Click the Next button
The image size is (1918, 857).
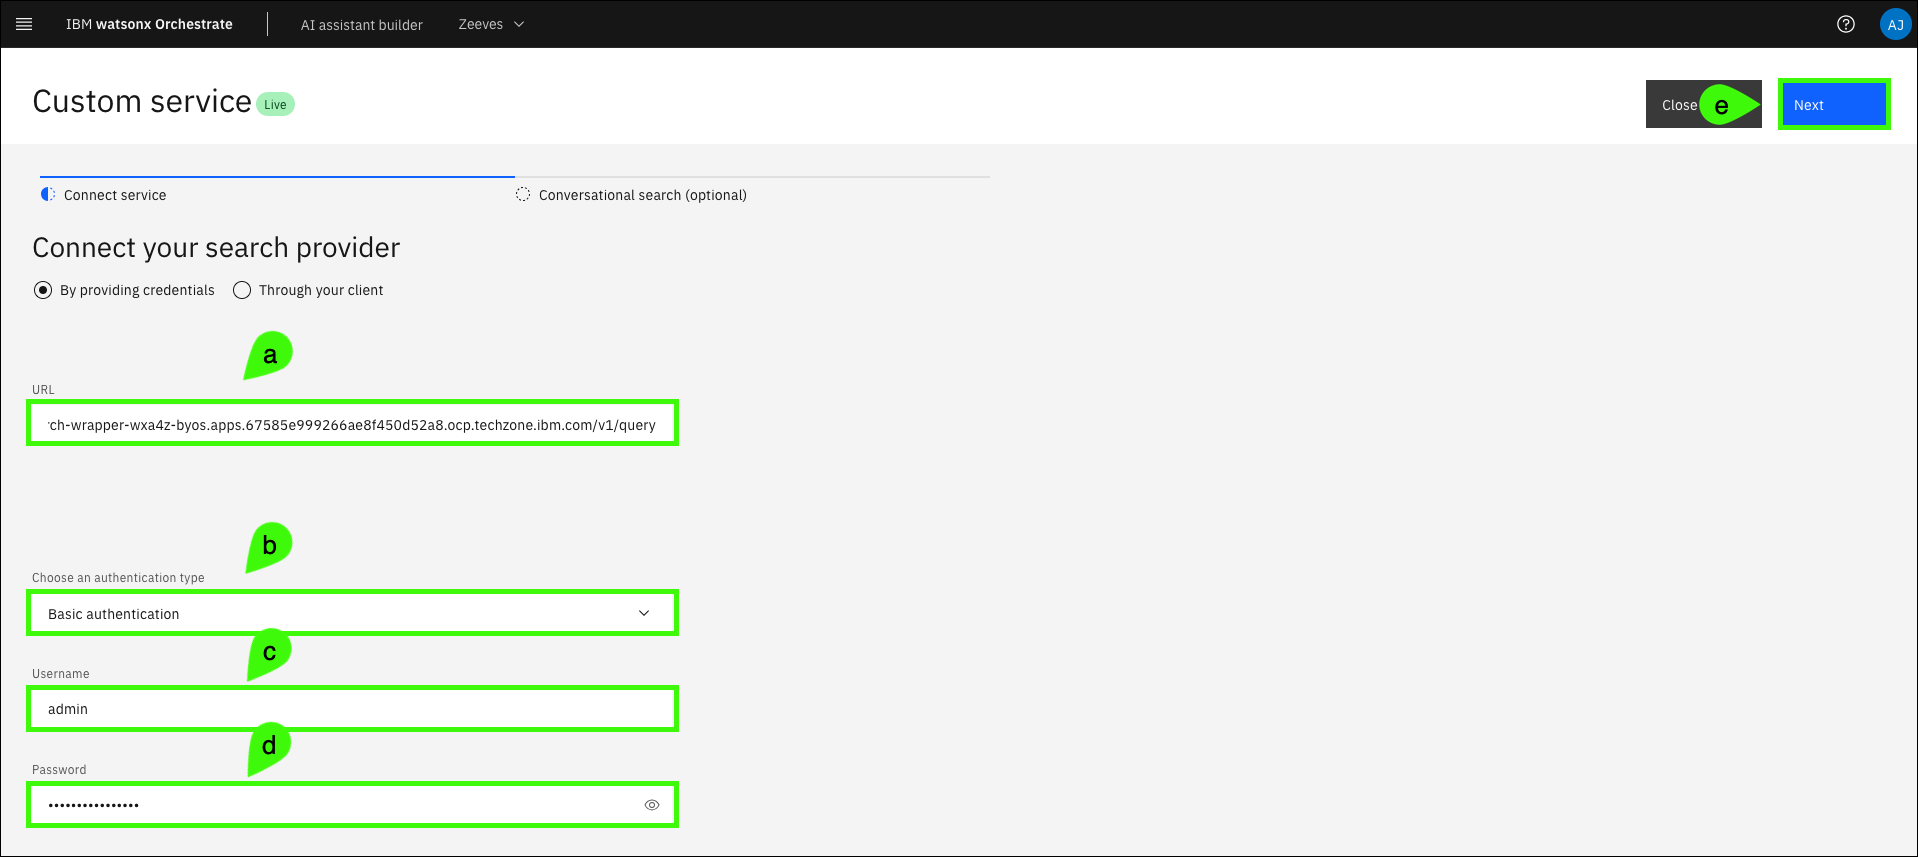point(1833,105)
